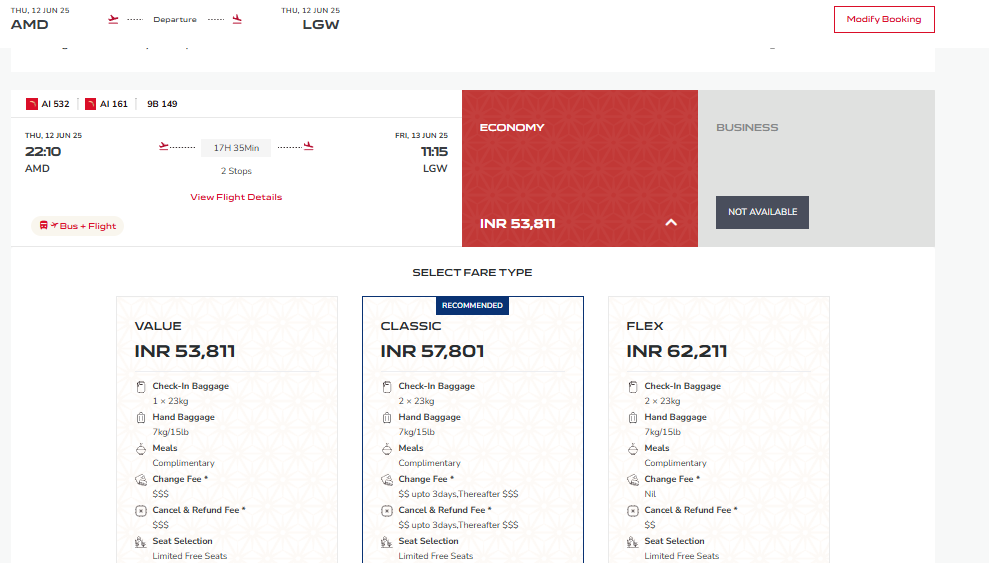Image resolution: width=989 pixels, height=563 pixels.
Task: Click the header landing plane icon
Action: 237,20
